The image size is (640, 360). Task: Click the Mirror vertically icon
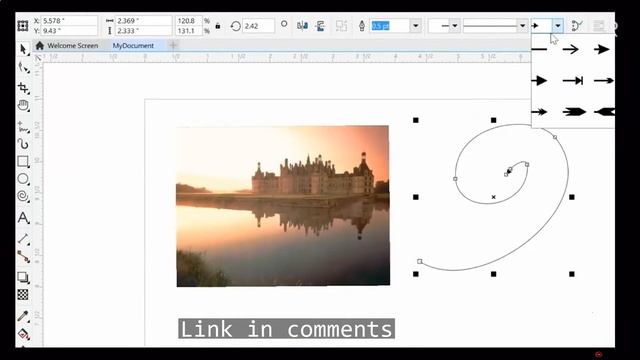pyautogui.click(x=320, y=26)
